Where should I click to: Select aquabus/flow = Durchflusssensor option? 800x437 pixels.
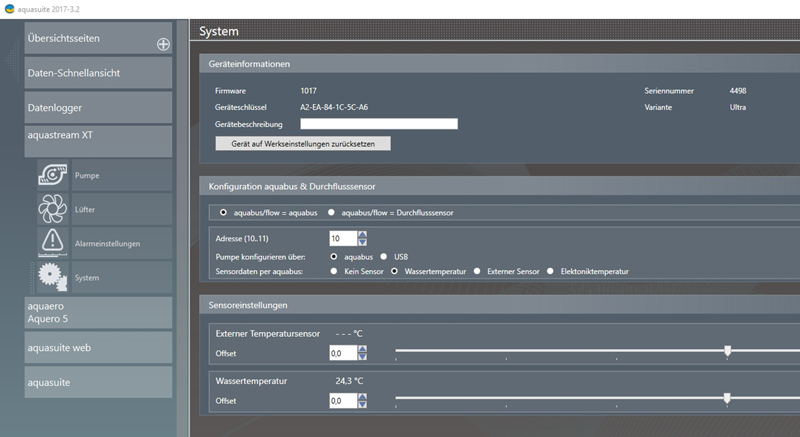click(x=331, y=213)
